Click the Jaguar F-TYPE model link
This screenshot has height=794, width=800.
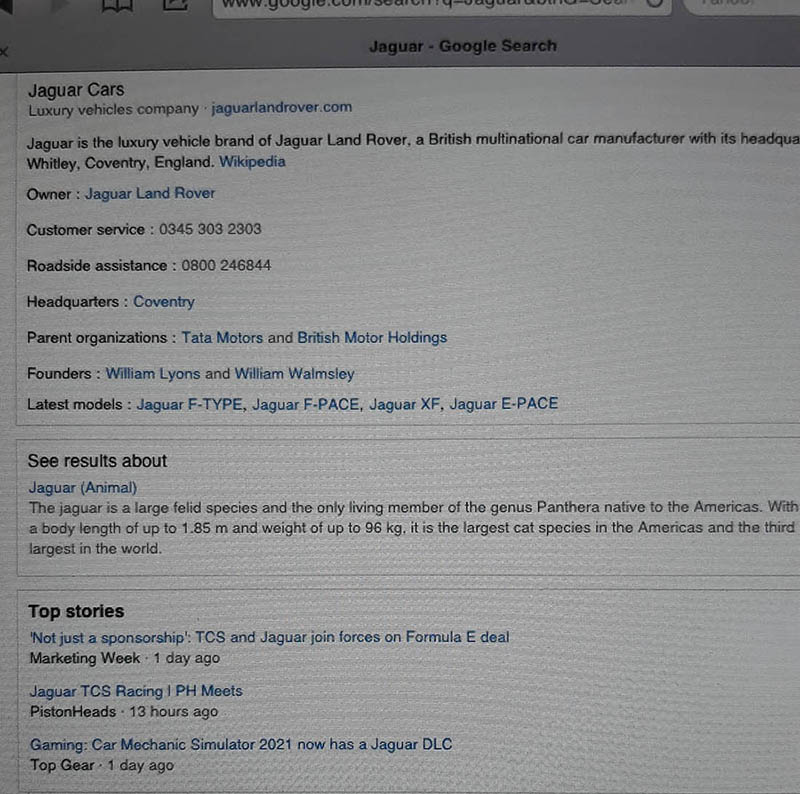pyautogui.click(x=189, y=404)
